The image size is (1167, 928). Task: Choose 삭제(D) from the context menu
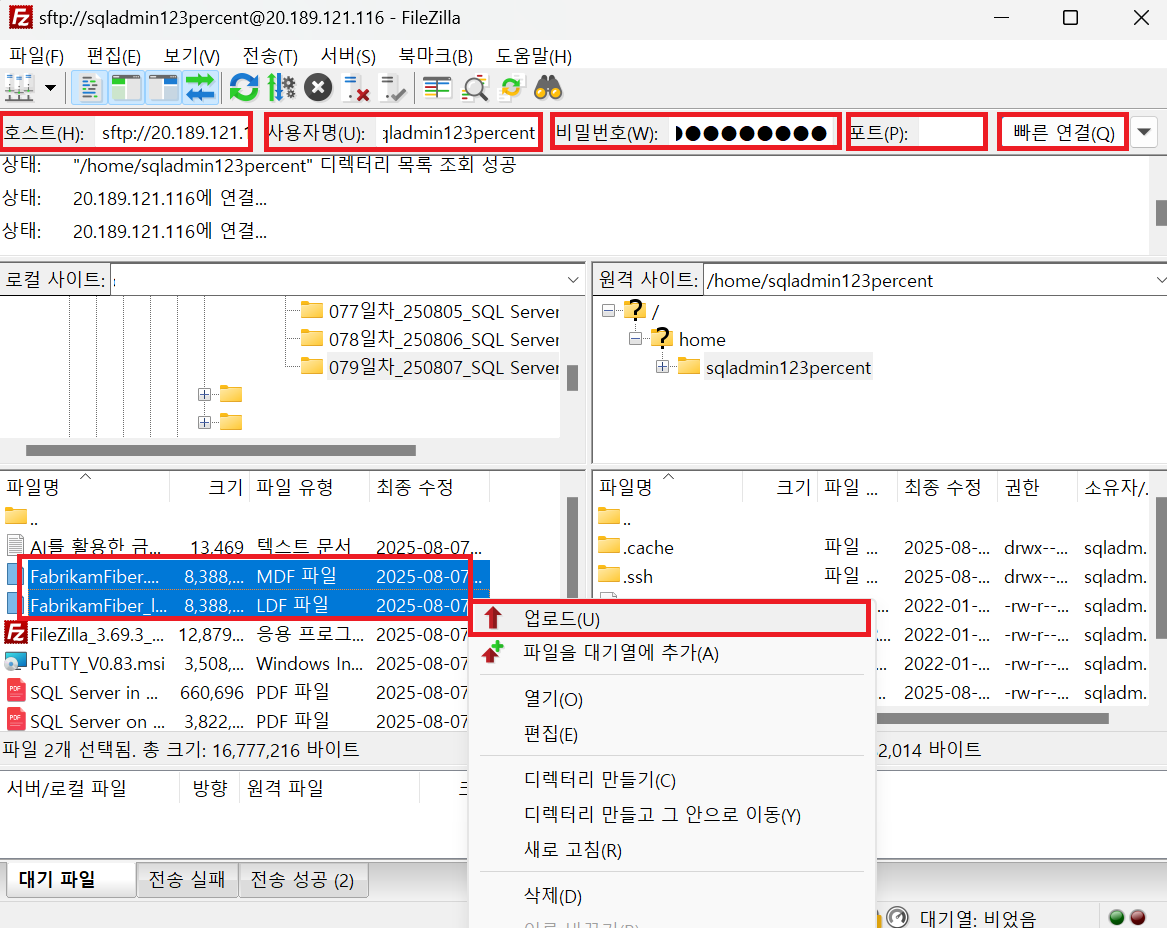[669, 896]
